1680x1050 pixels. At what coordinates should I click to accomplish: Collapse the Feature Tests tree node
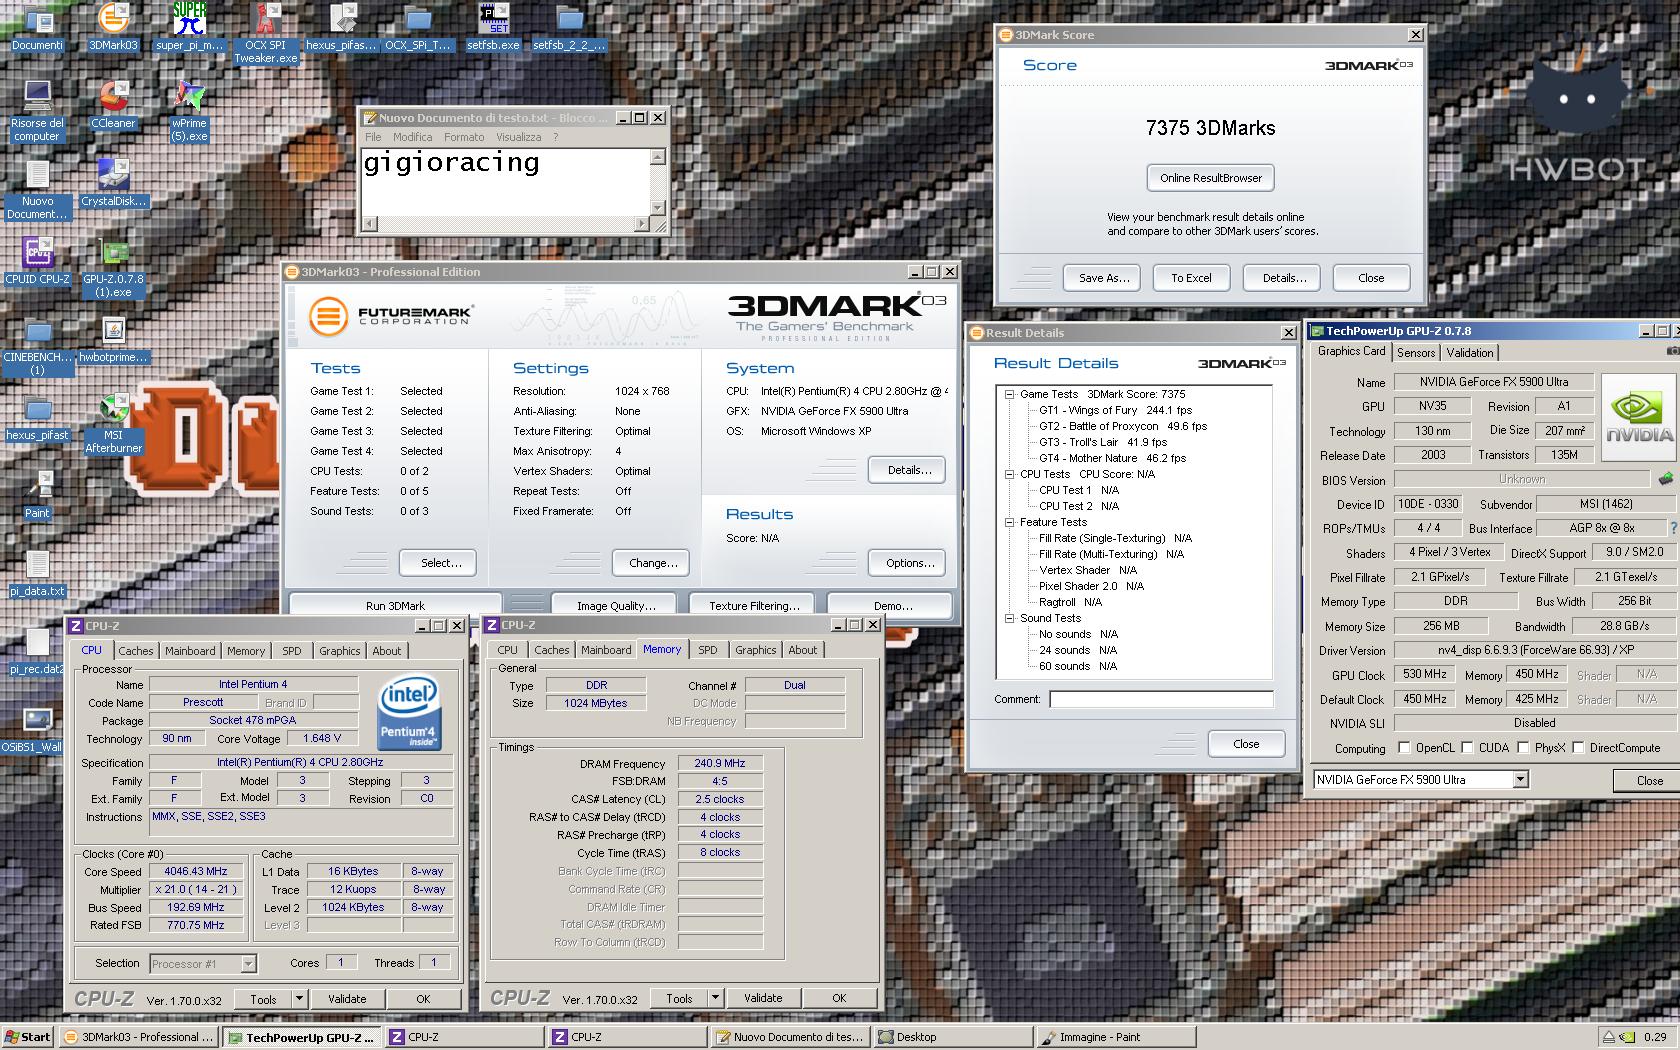[x=1010, y=522]
